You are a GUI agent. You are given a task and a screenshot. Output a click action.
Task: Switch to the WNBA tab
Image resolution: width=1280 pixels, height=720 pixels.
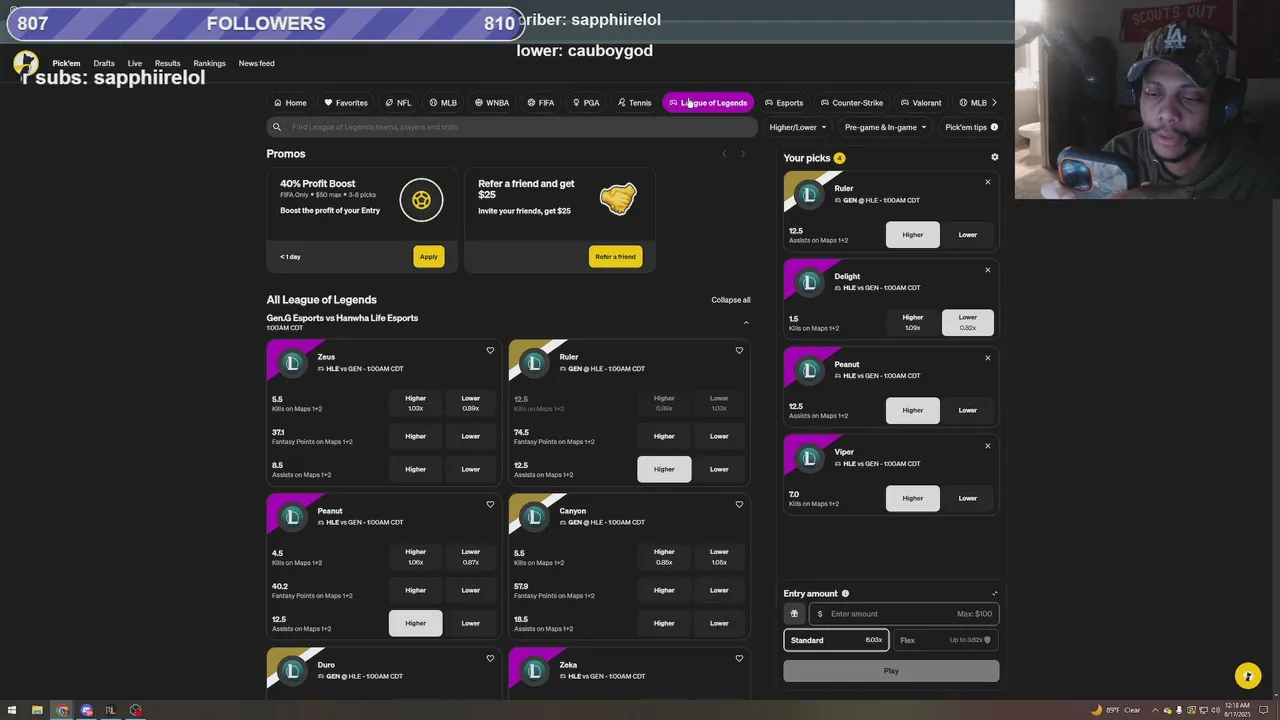pos(491,103)
